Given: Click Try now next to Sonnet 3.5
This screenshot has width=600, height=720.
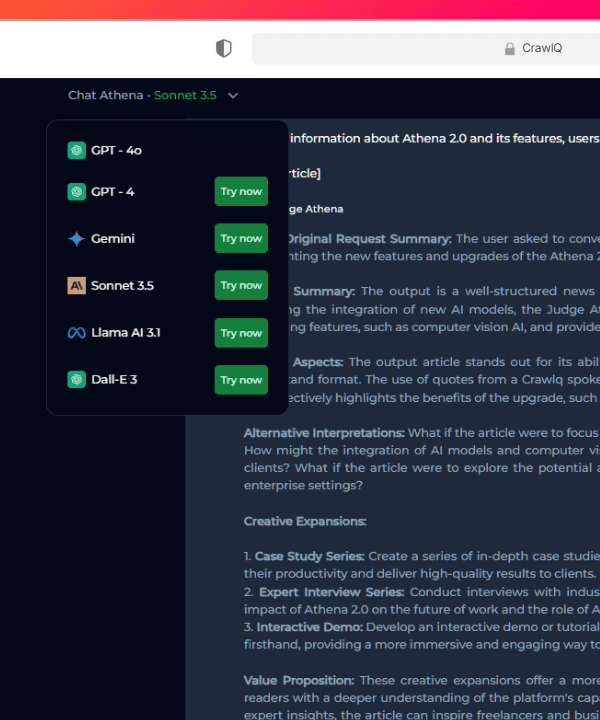Looking at the screenshot, I should tap(241, 285).
